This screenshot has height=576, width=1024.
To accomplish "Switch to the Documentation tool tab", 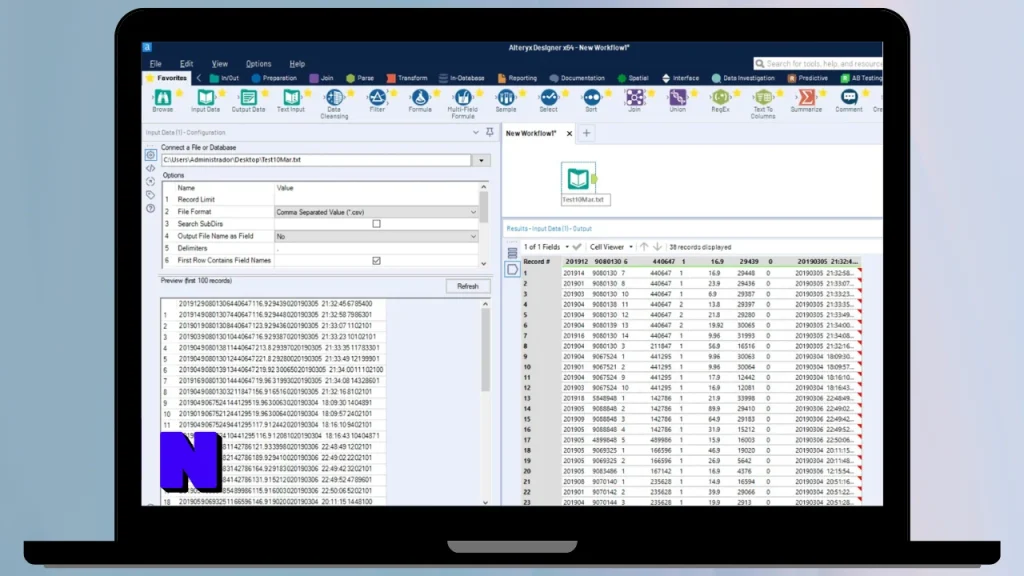I will click(x=577, y=78).
